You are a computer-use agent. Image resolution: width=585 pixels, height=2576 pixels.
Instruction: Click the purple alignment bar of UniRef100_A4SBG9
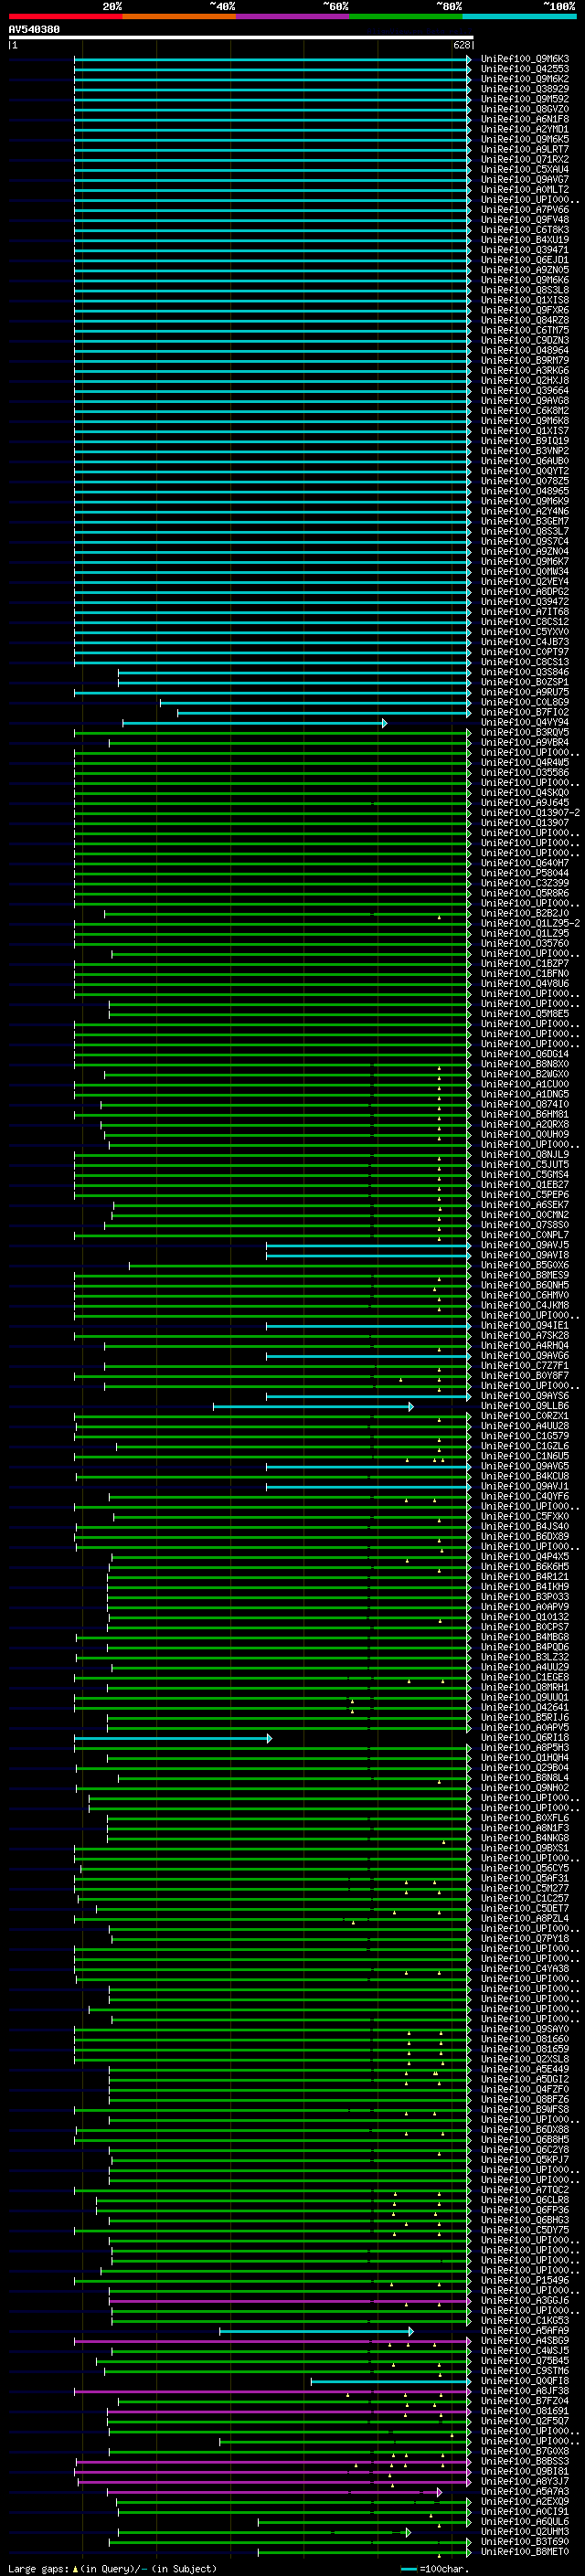(x=272, y=2341)
